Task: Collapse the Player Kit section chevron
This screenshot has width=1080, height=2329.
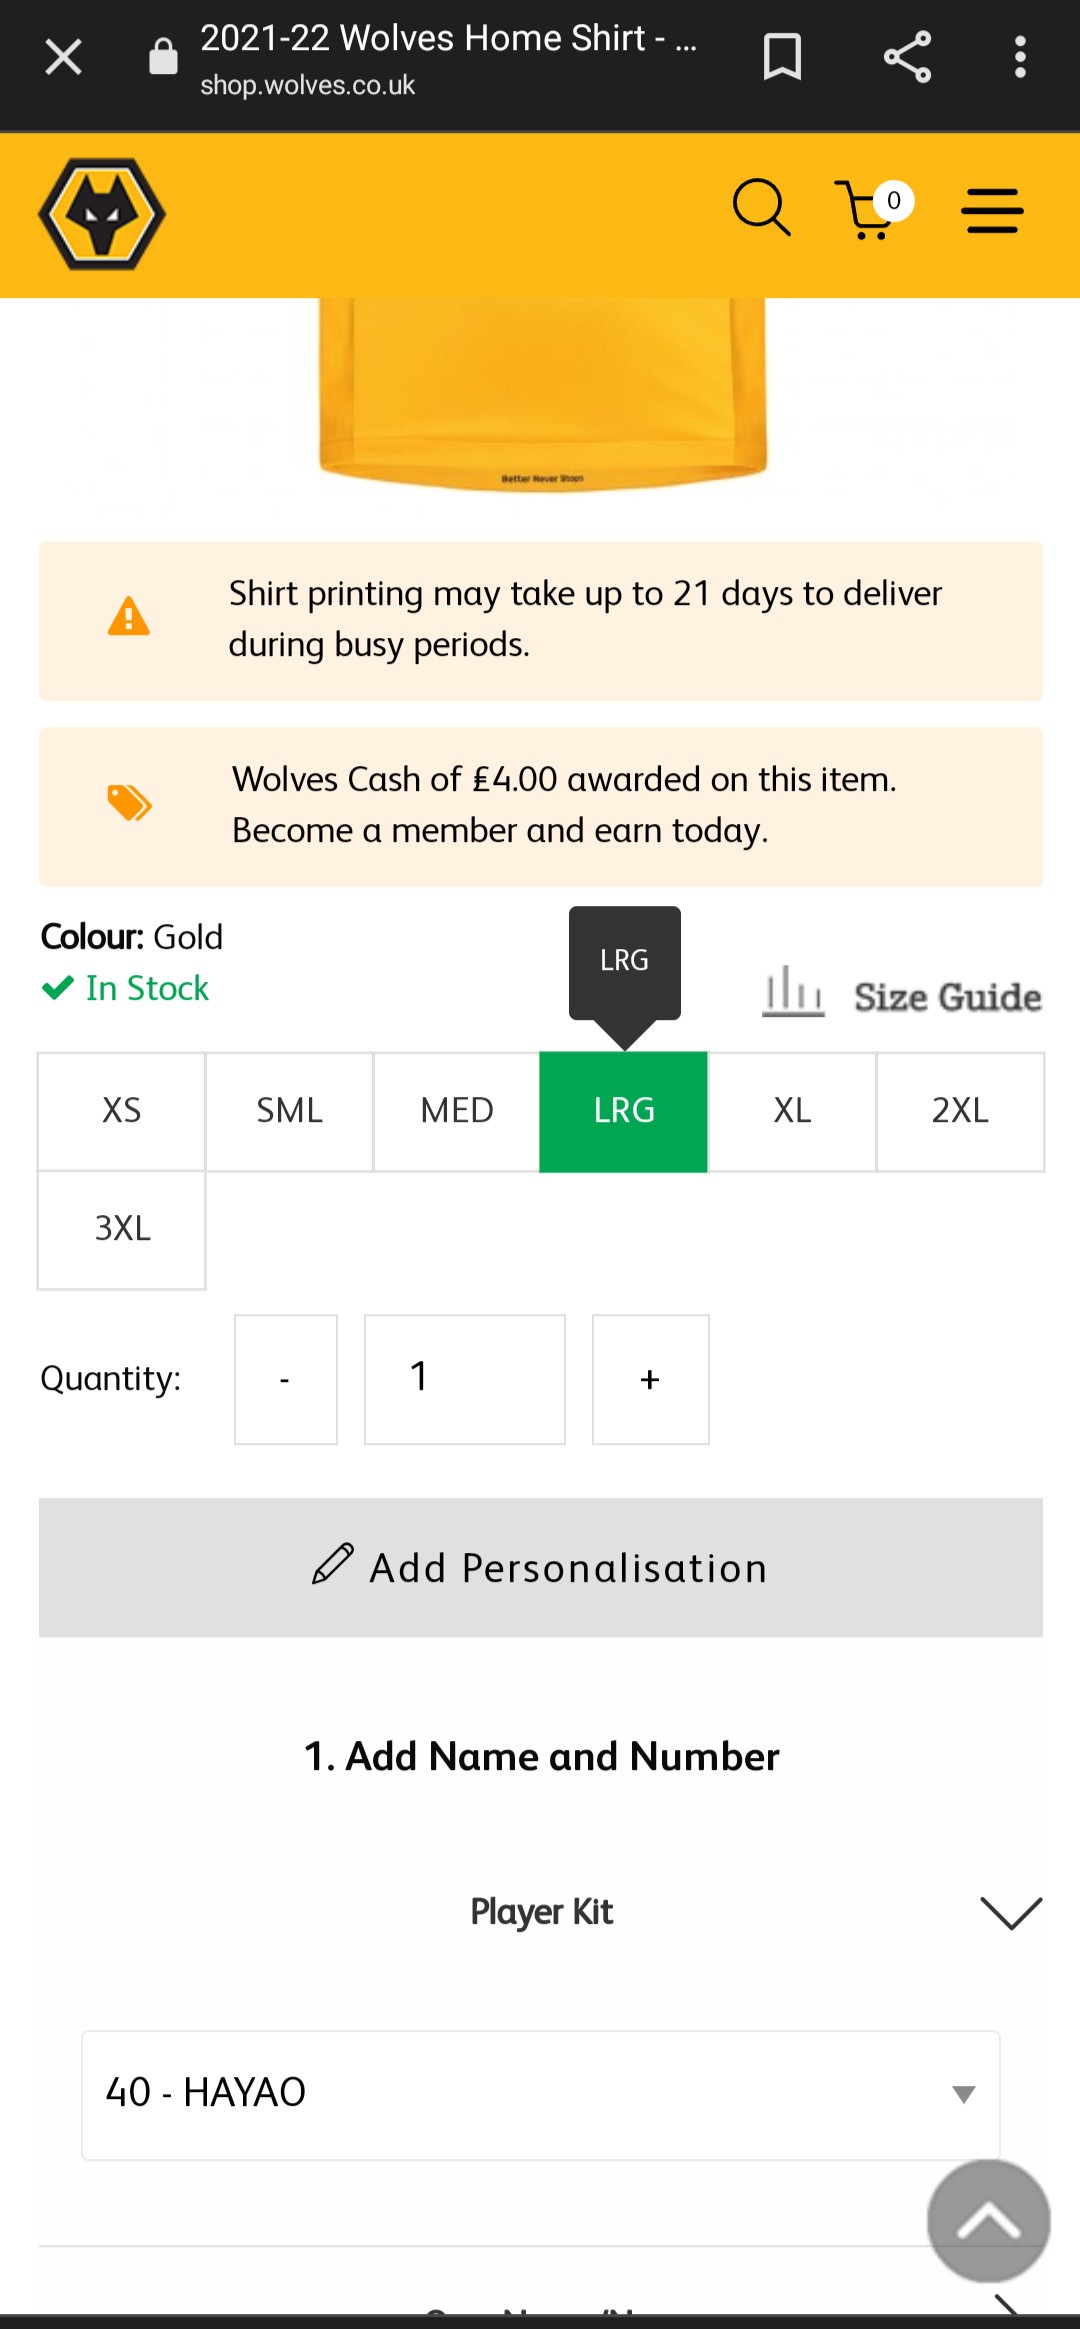Action: [x=1011, y=1912]
